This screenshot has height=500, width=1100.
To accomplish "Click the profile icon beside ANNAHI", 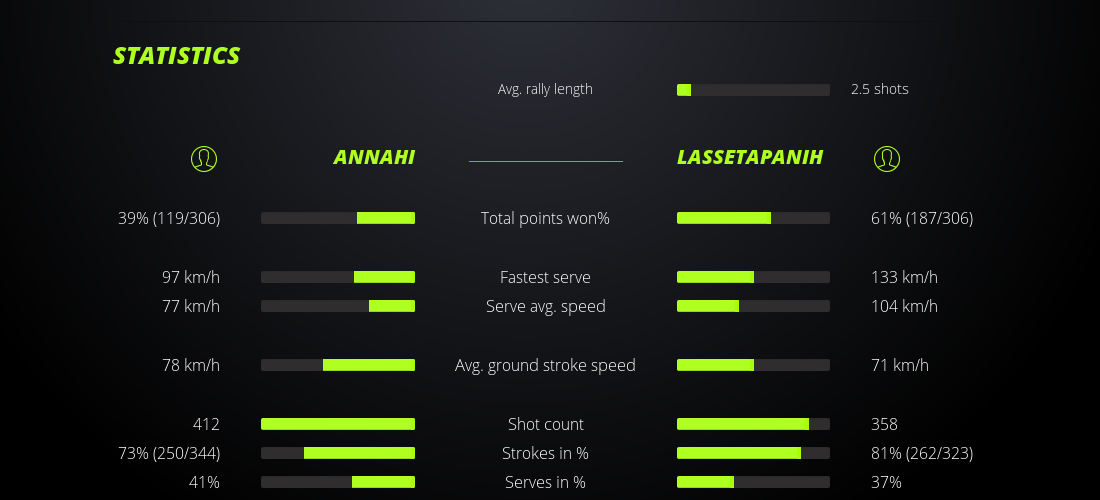I will click(x=204, y=158).
